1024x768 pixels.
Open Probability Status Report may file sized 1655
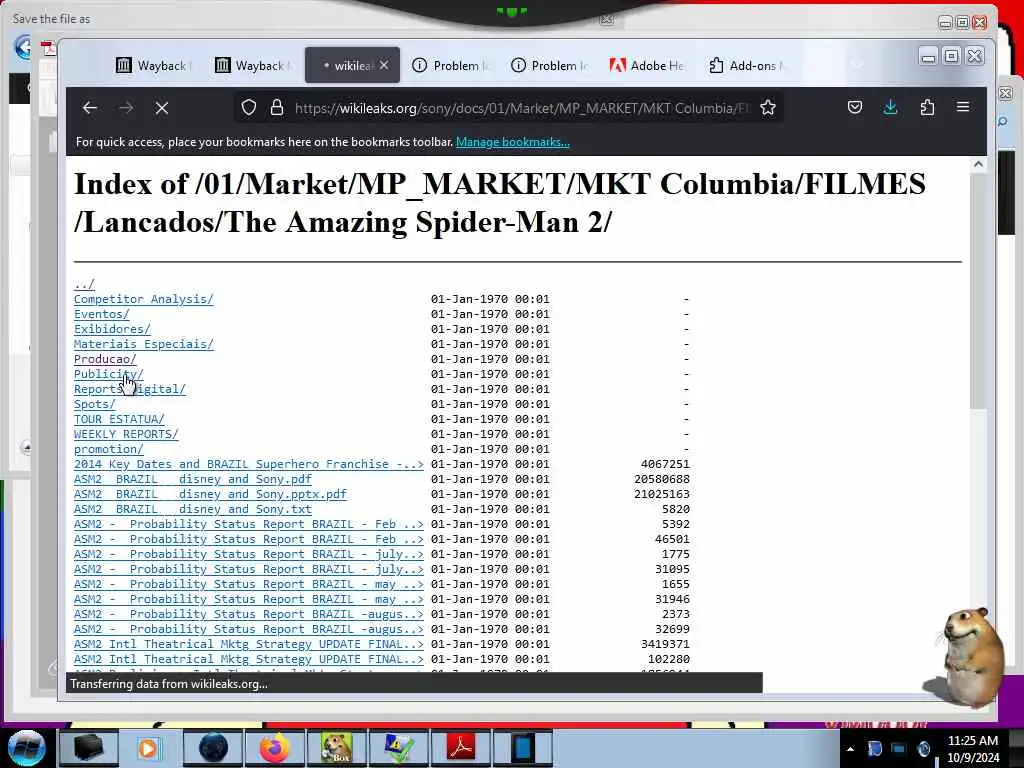[249, 584]
